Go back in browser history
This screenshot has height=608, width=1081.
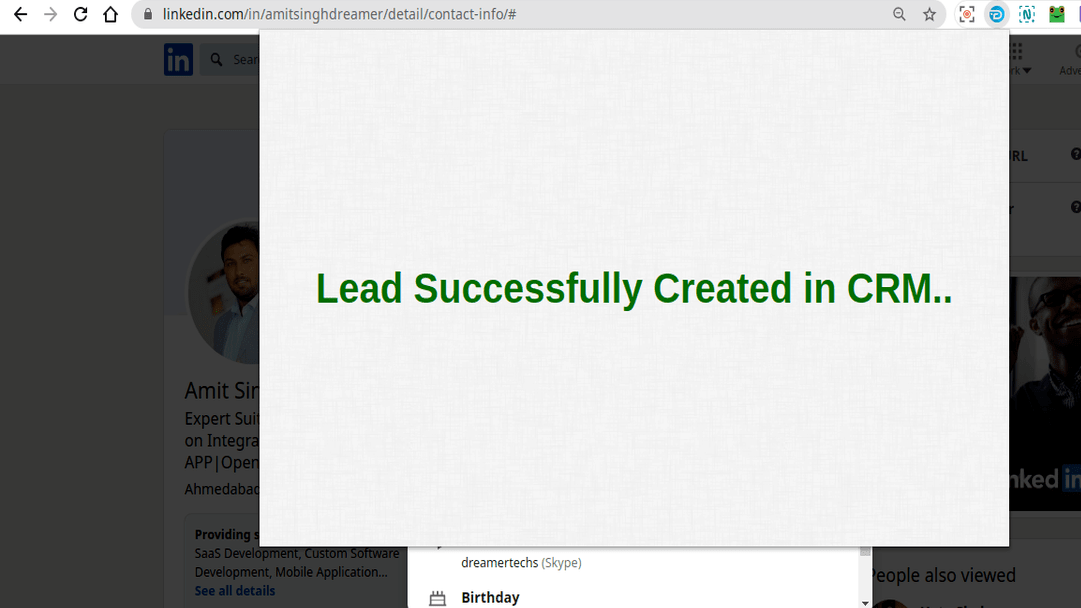(x=21, y=14)
